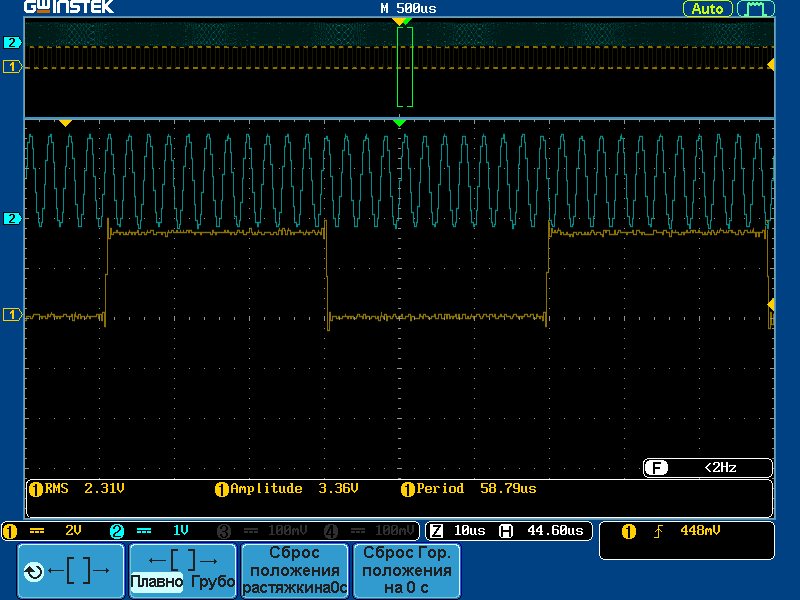The height and width of the screenshot is (600, 800).
Task: Select Грубо coarse adjustment option
Action: pos(211,582)
